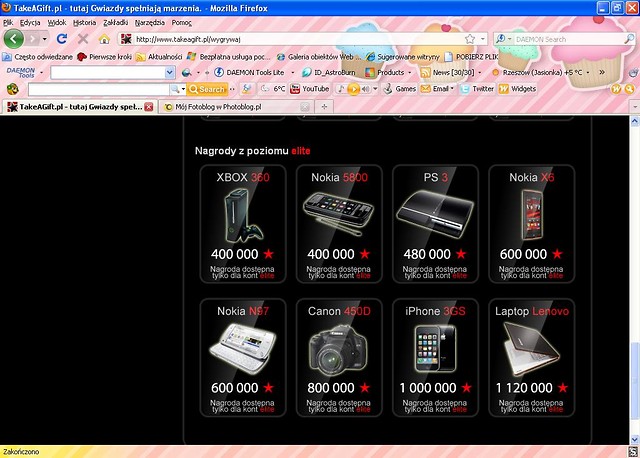Open the DAEMON Tools logo menu
The height and width of the screenshot is (458, 640).
point(20,73)
